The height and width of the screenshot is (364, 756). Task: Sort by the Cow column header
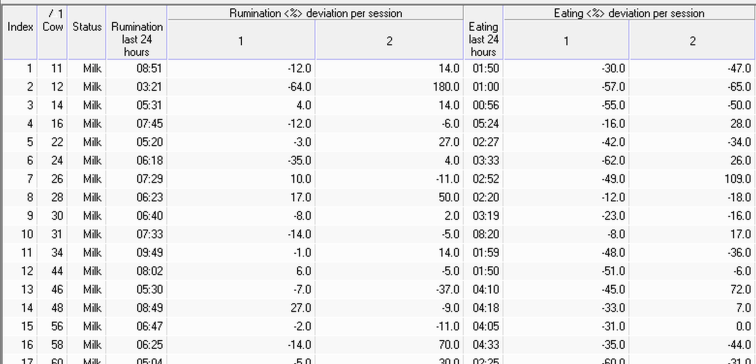53,32
